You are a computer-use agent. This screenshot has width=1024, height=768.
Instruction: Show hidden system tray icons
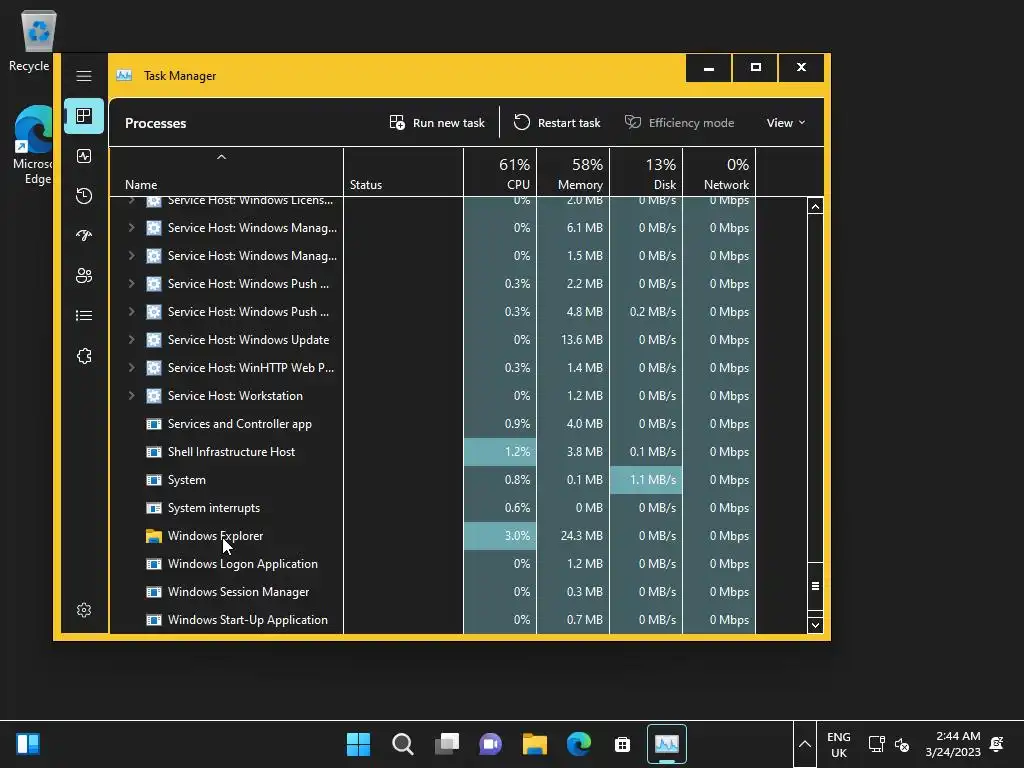pyautogui.click(x=805, y=744)
